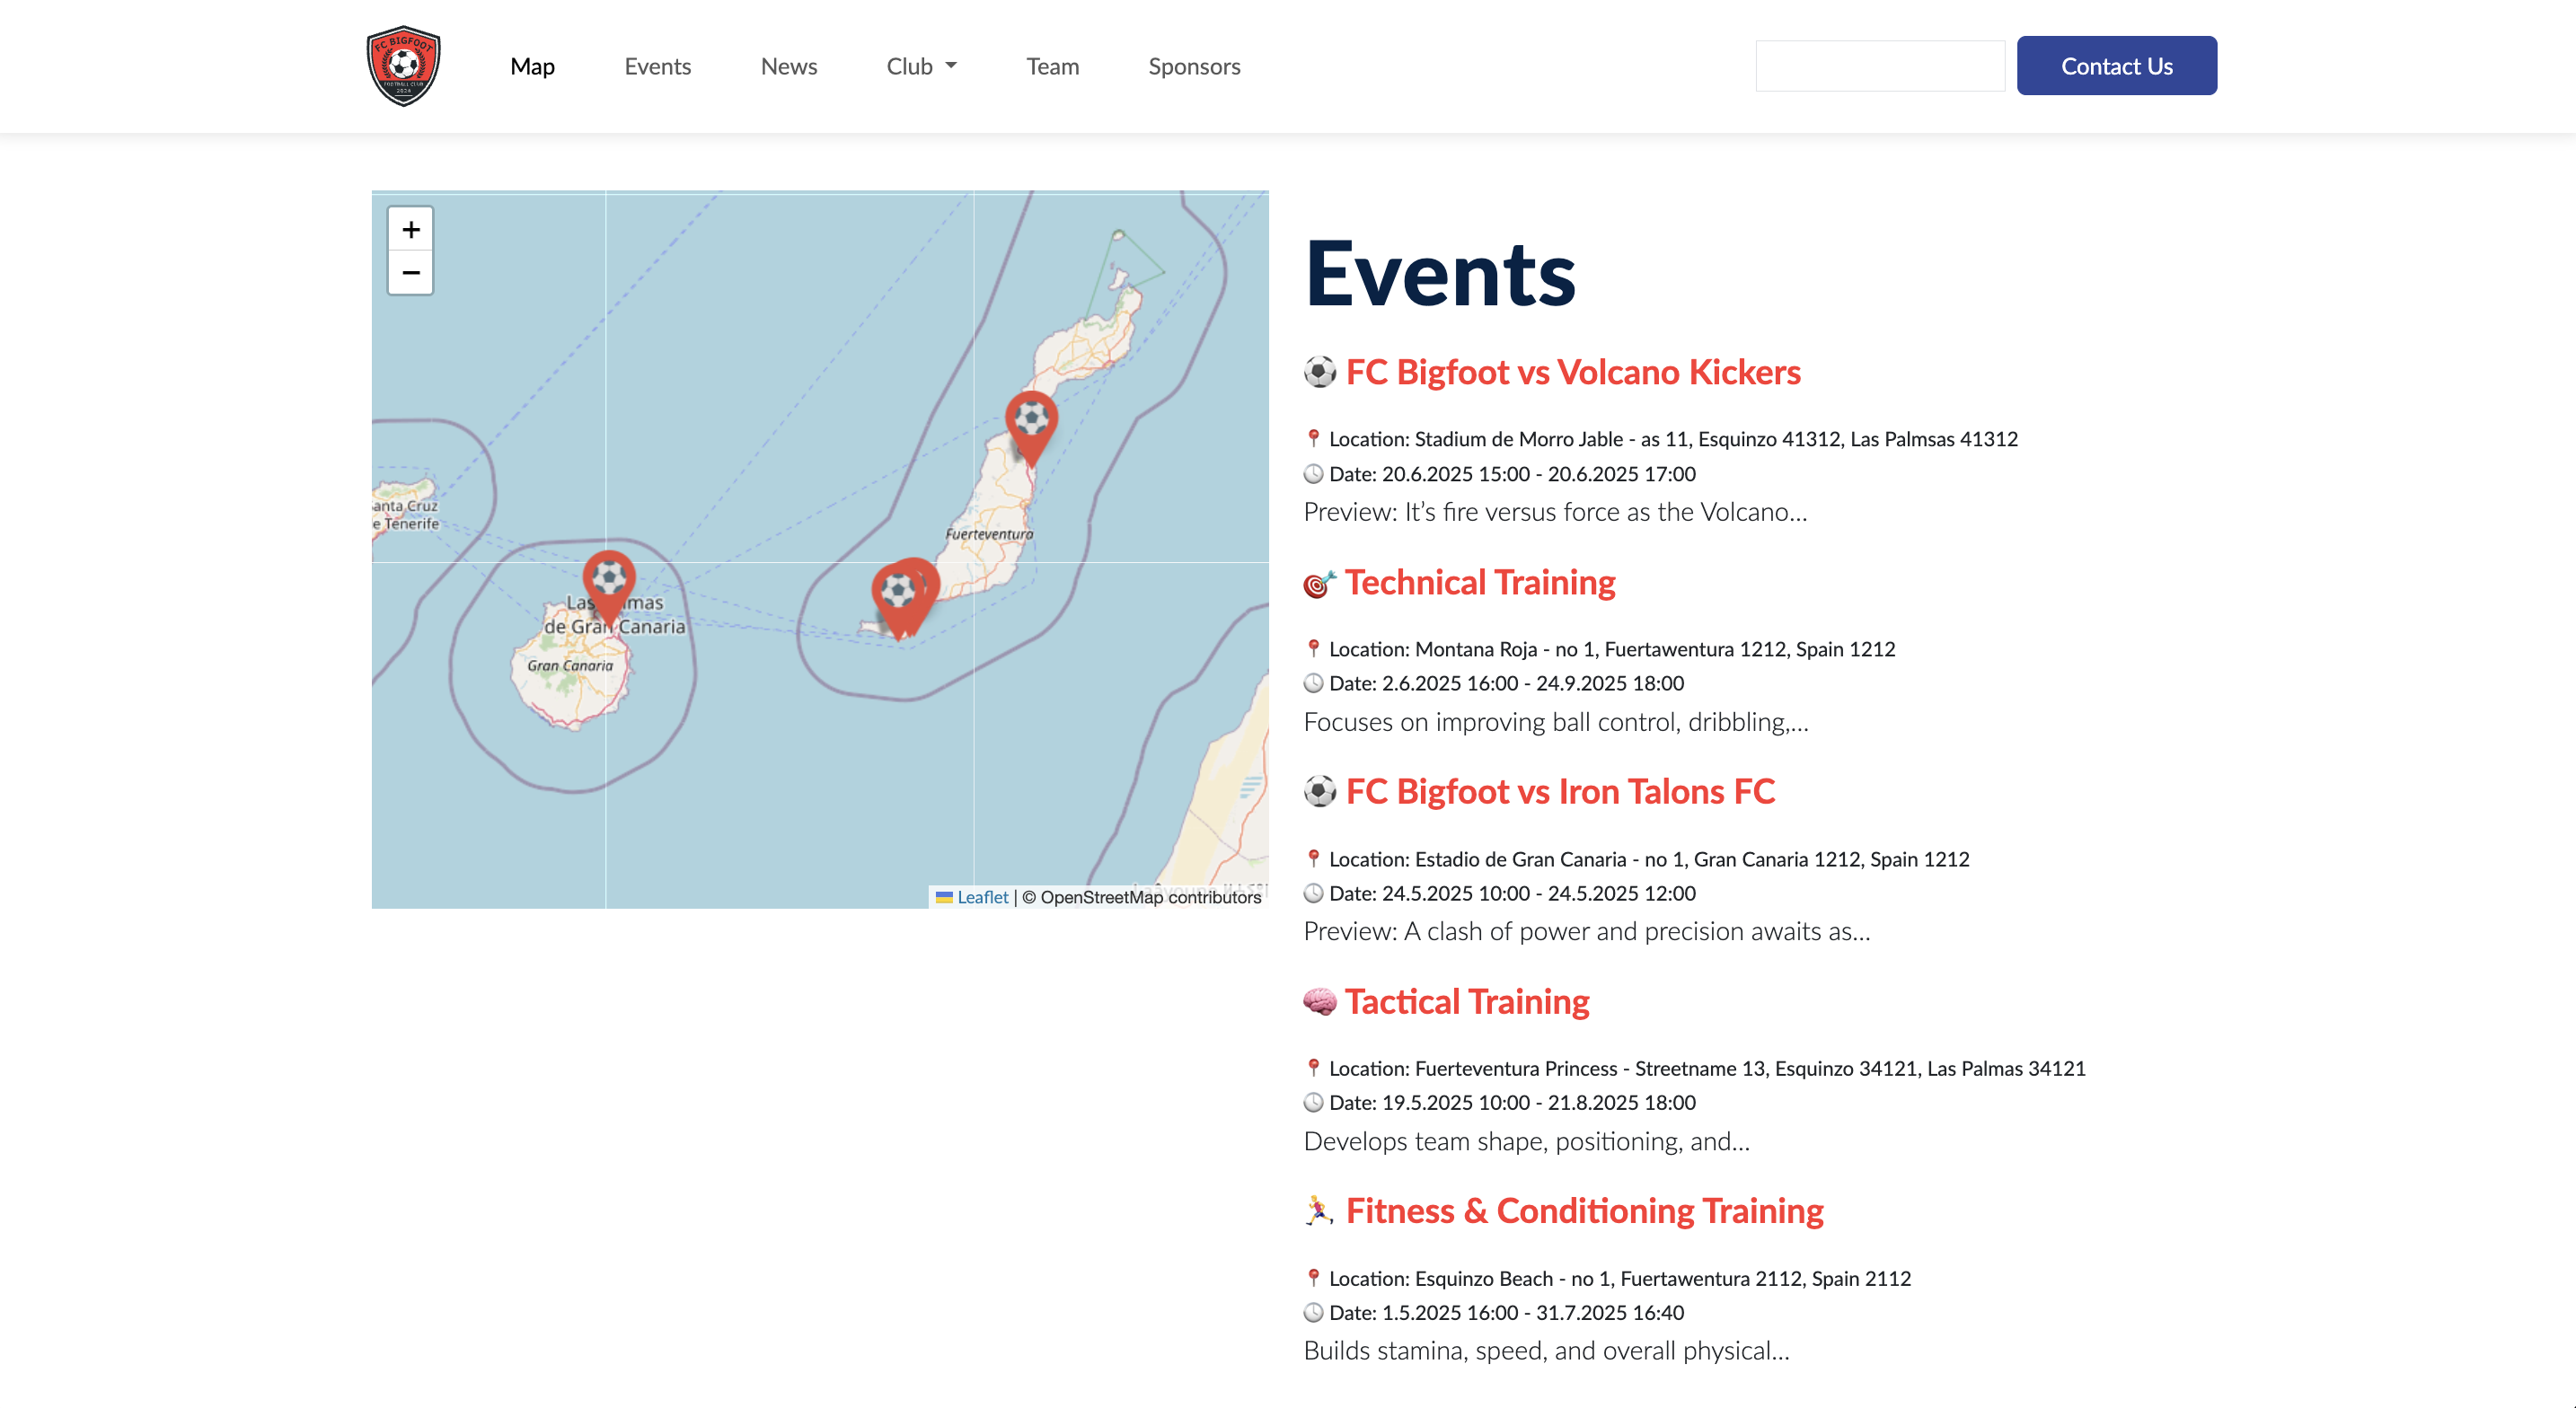The height and width of the screenshot is (1408, 2576).
Task: Expand the Club dropdown menu
Action: (921, 66)
